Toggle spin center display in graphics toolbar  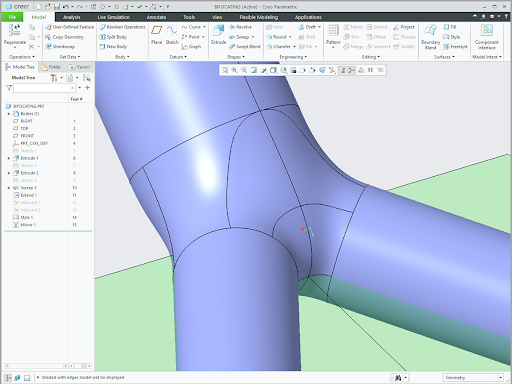pos(351,70)
